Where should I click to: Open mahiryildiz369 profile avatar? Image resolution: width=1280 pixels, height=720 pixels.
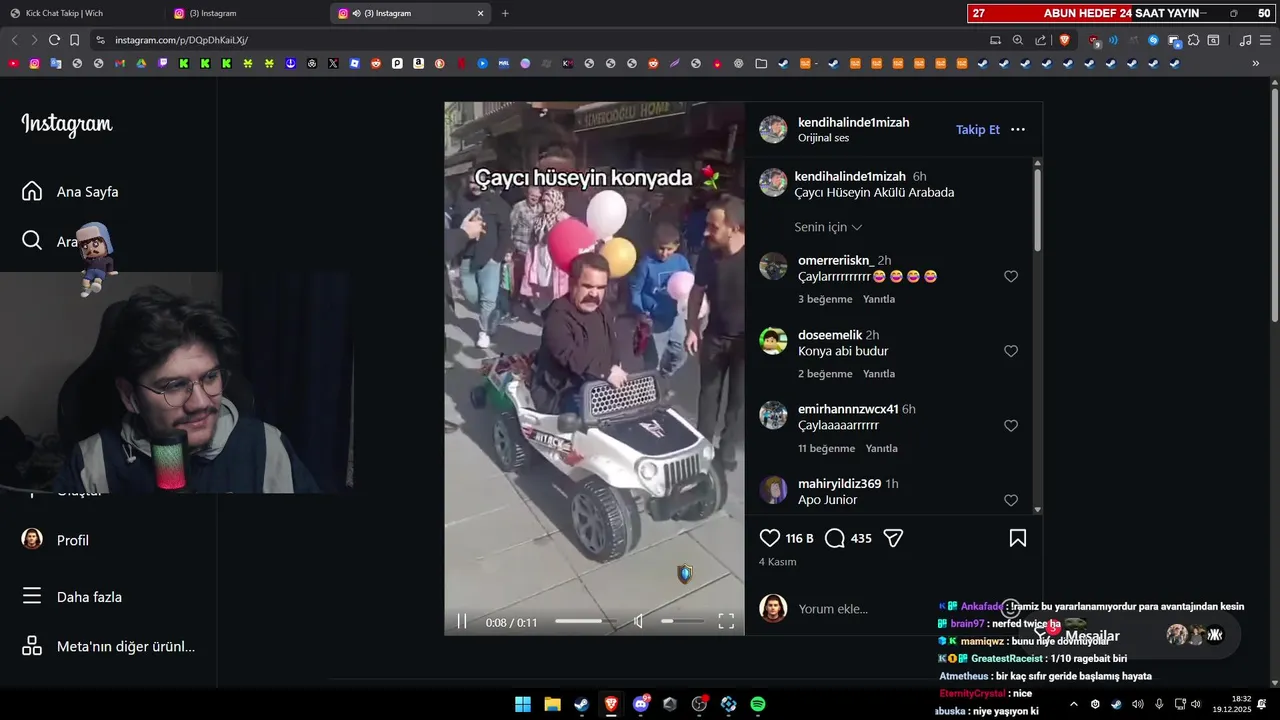point(773,490)
